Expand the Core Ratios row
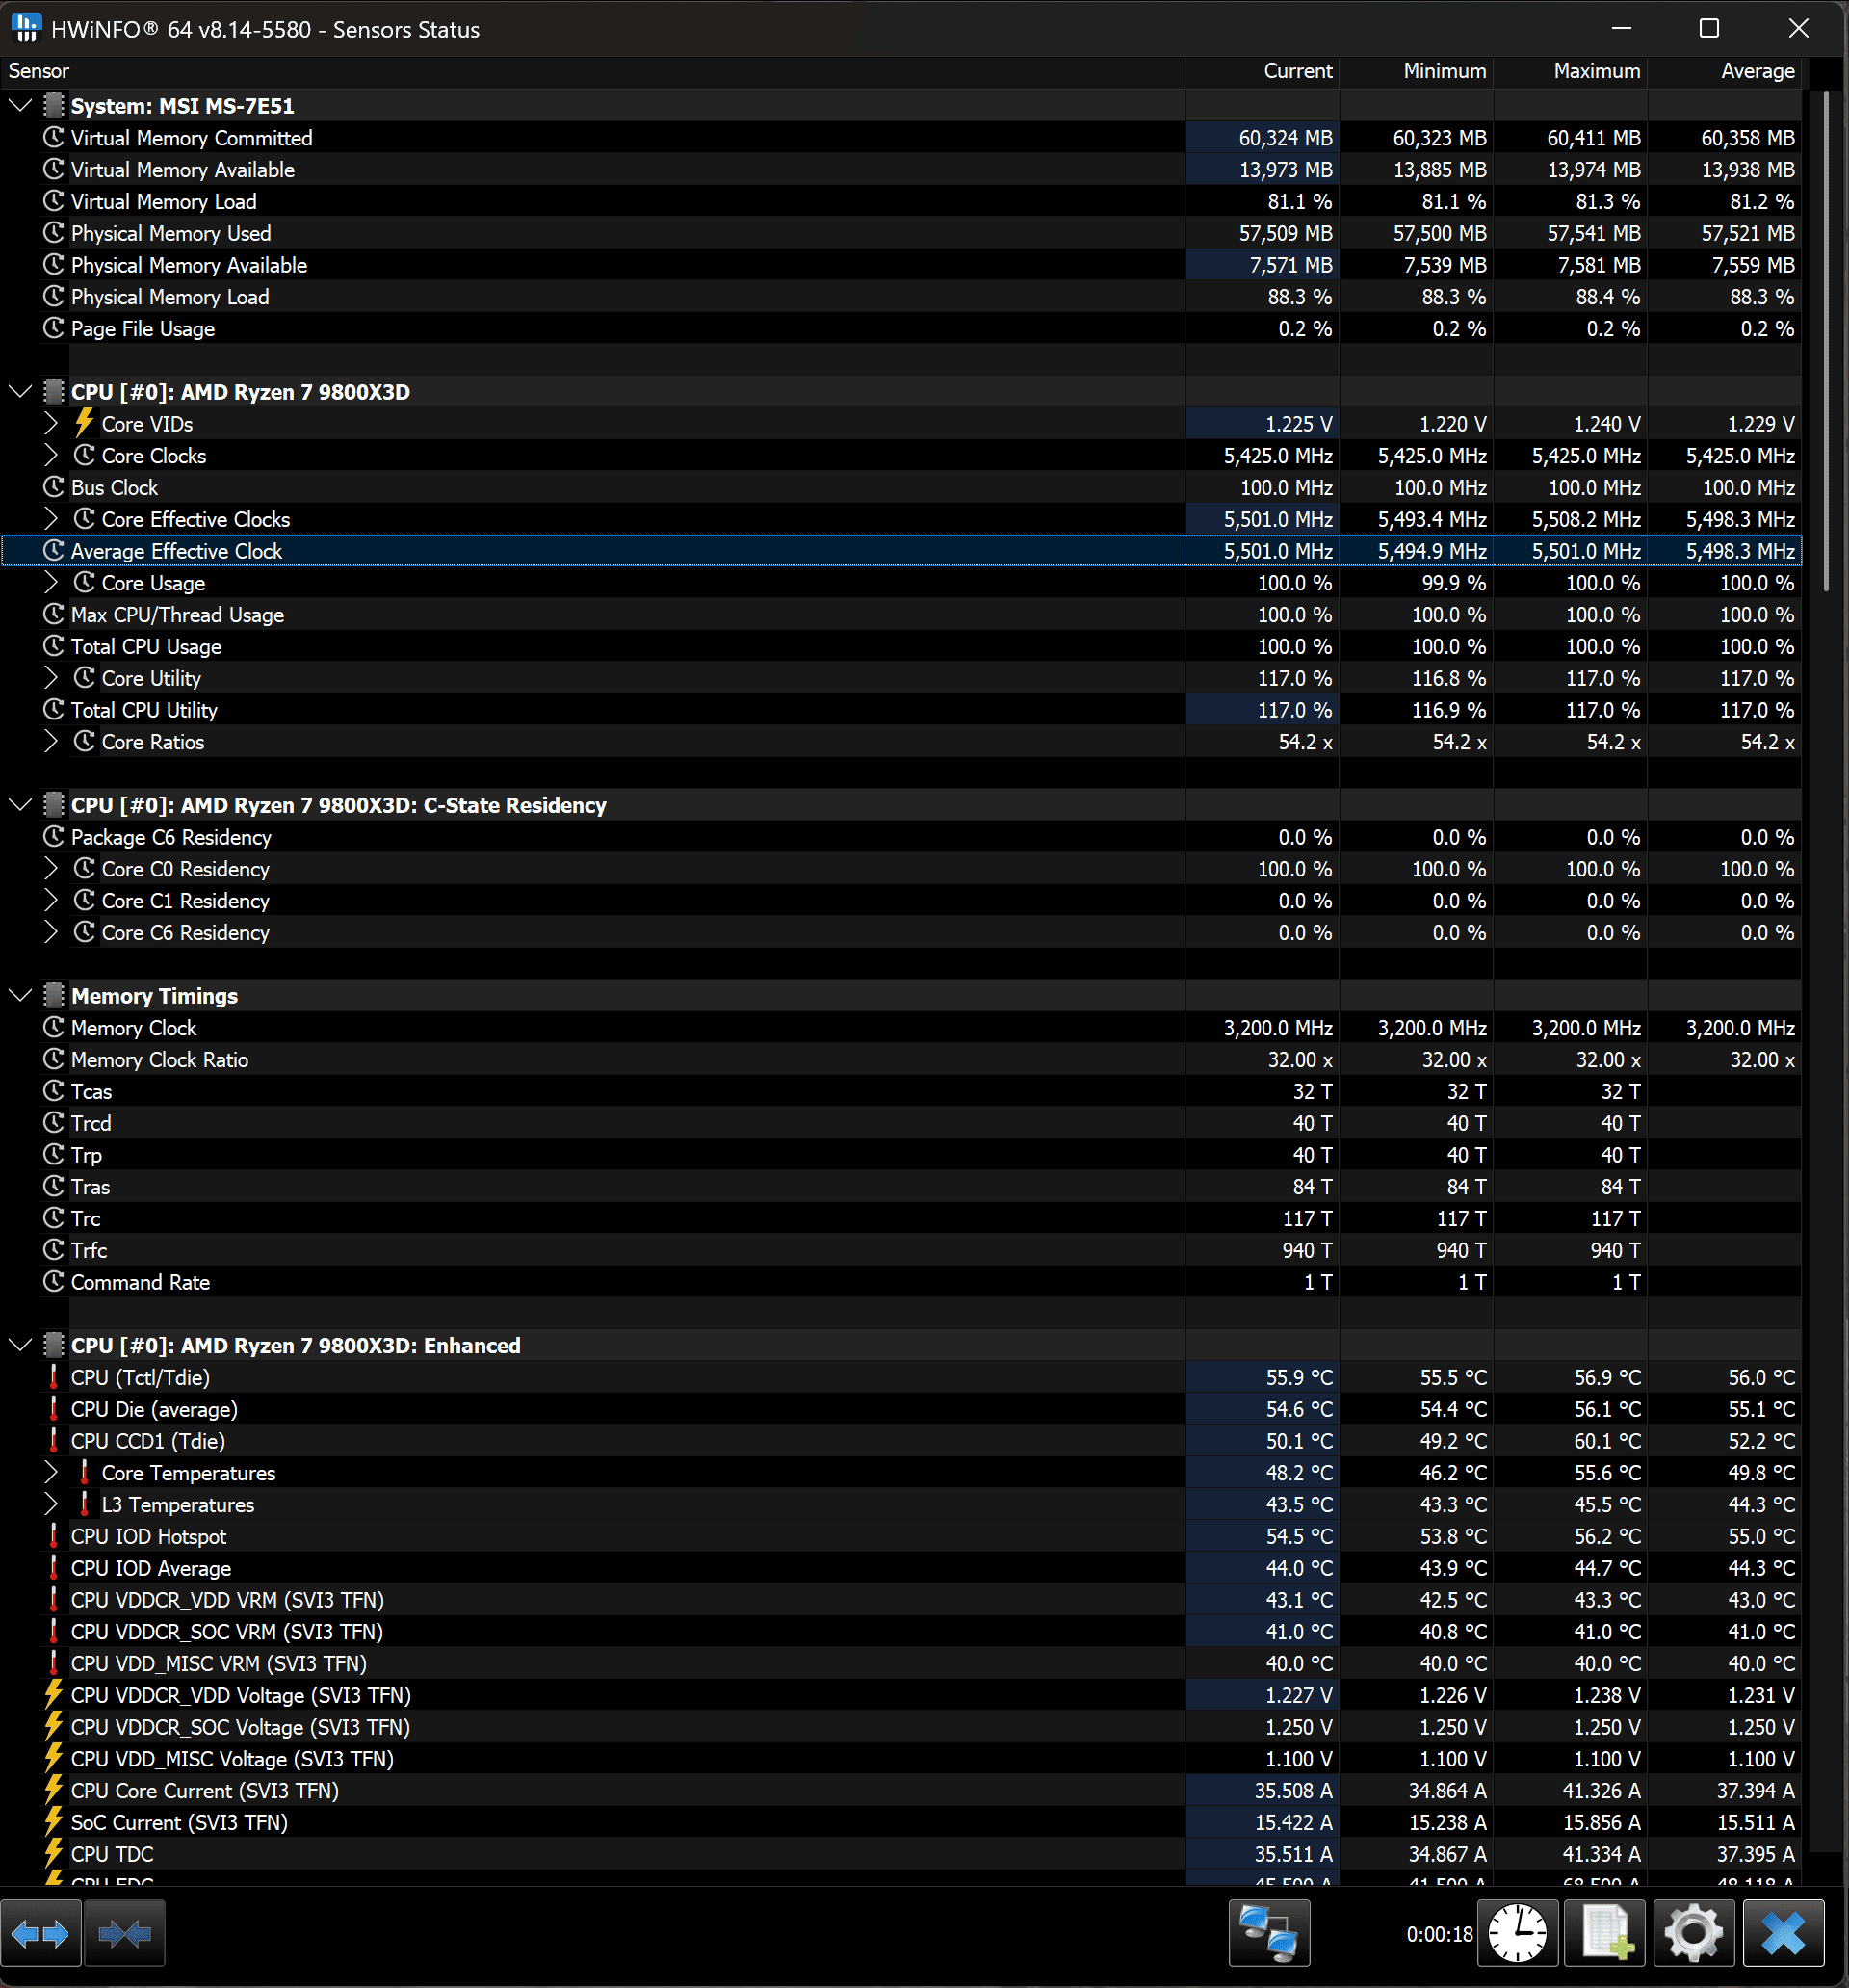This screenshot has width=1849, height=1988. click(51, 741)
